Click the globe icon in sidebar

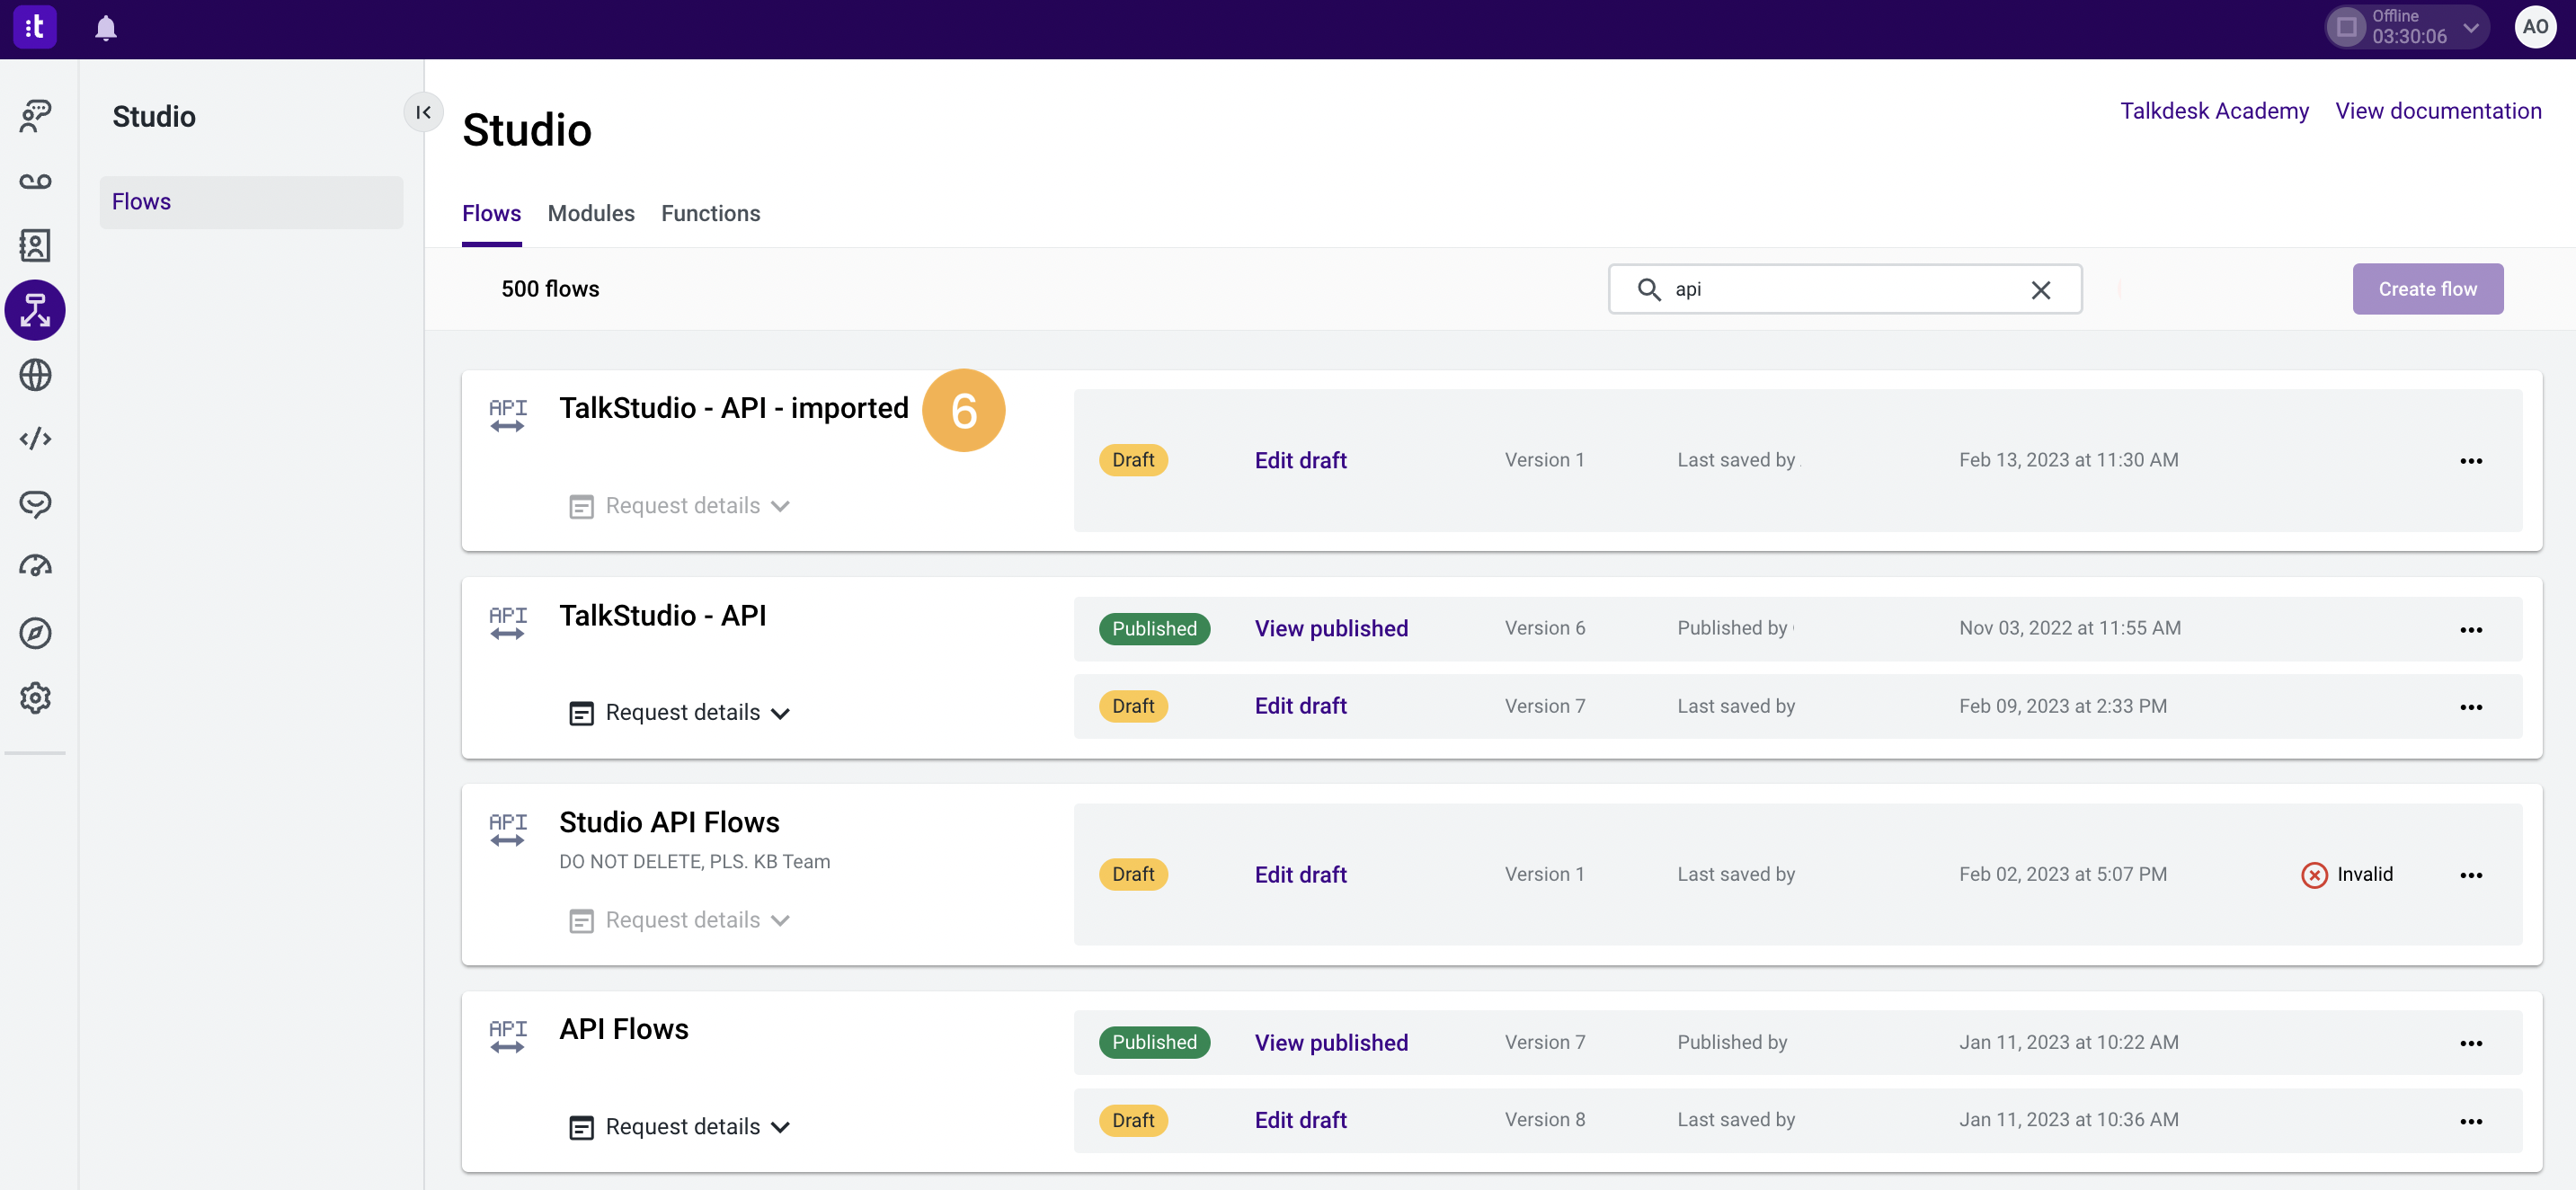[x=35, y=375]
